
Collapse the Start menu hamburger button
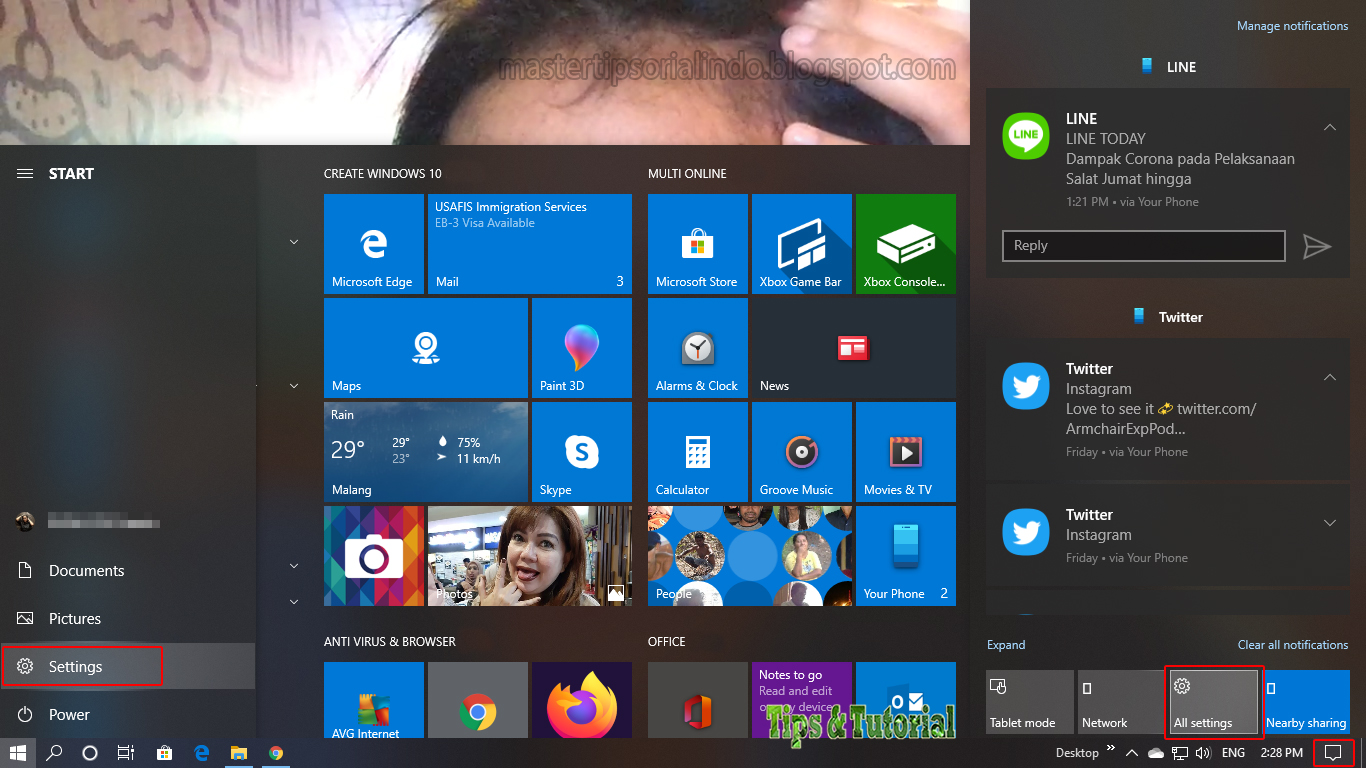click(25, 173)
